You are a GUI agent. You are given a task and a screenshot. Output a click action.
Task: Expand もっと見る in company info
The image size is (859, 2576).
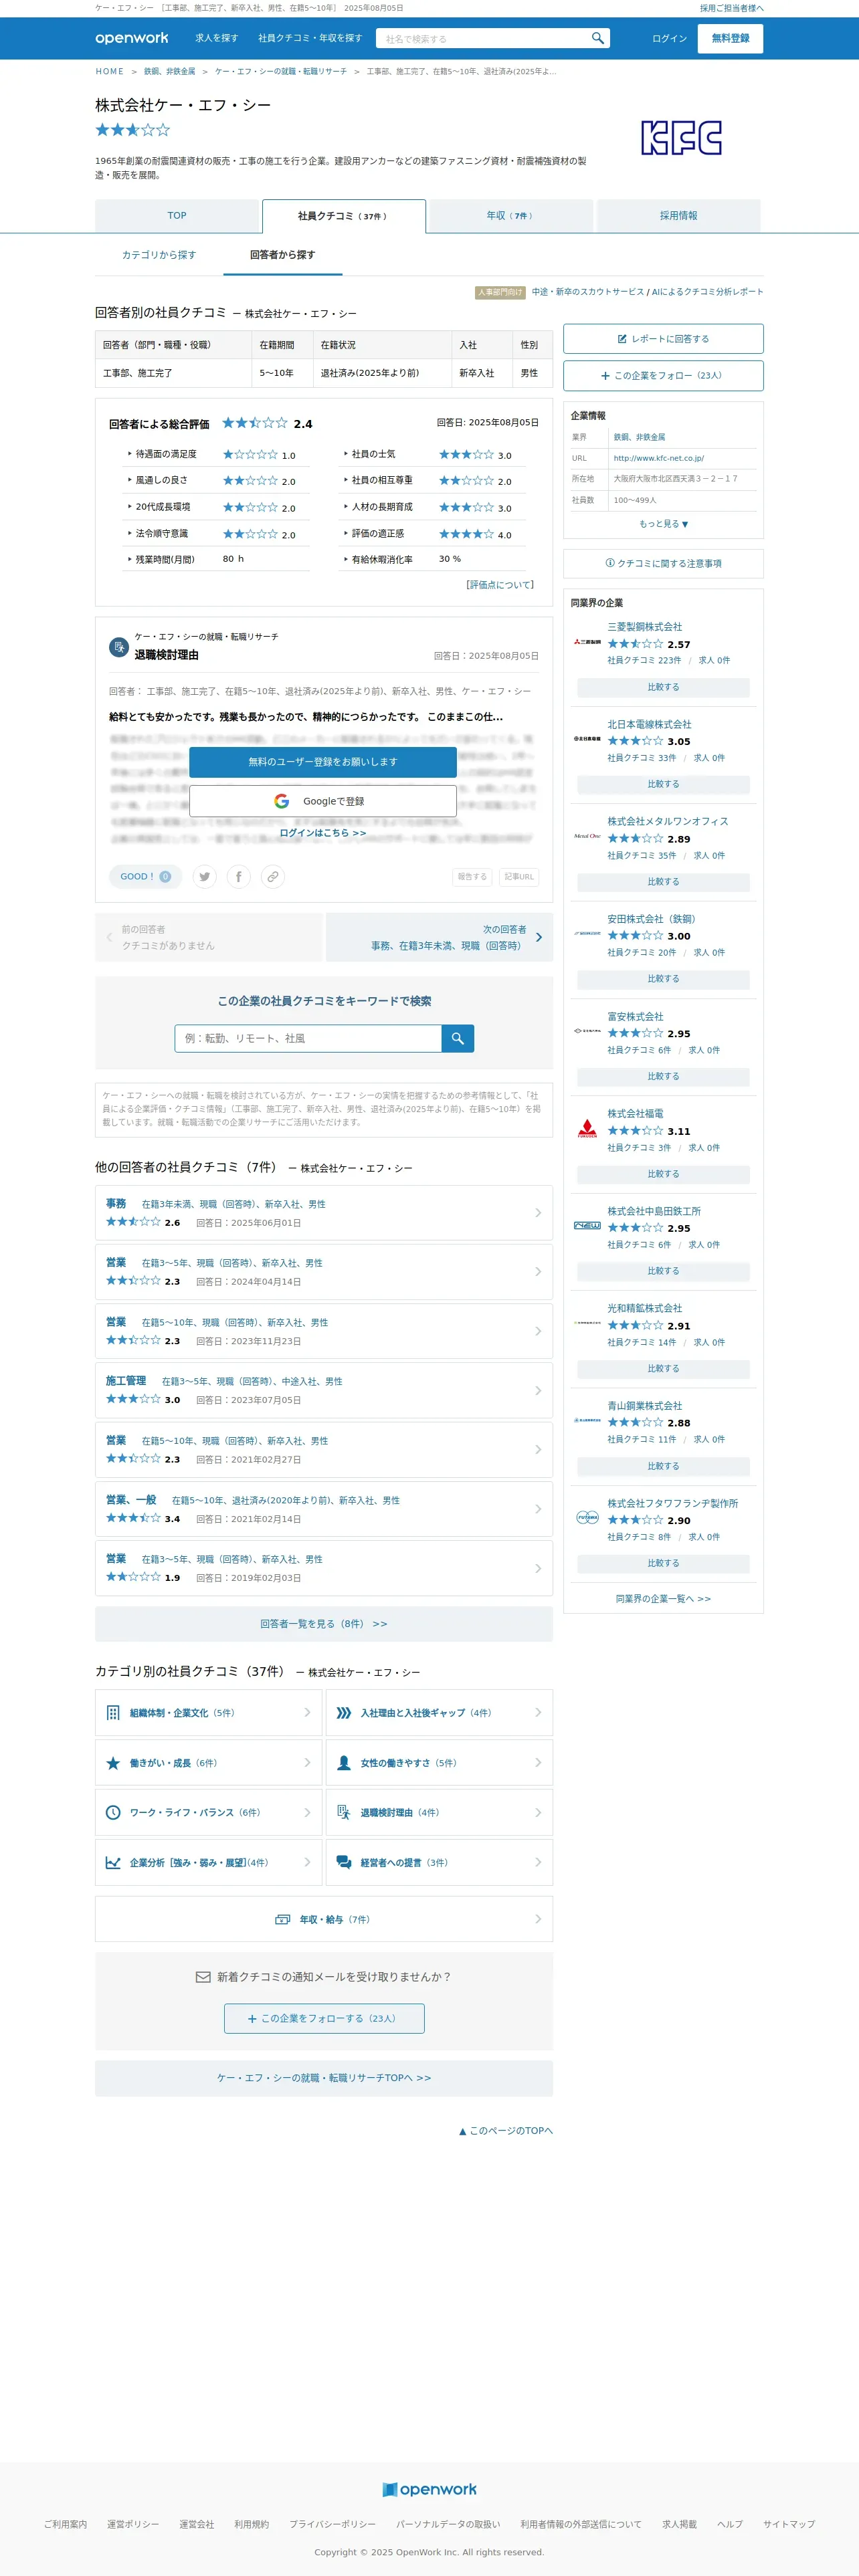pyautogui.click(x=663, y=523)
